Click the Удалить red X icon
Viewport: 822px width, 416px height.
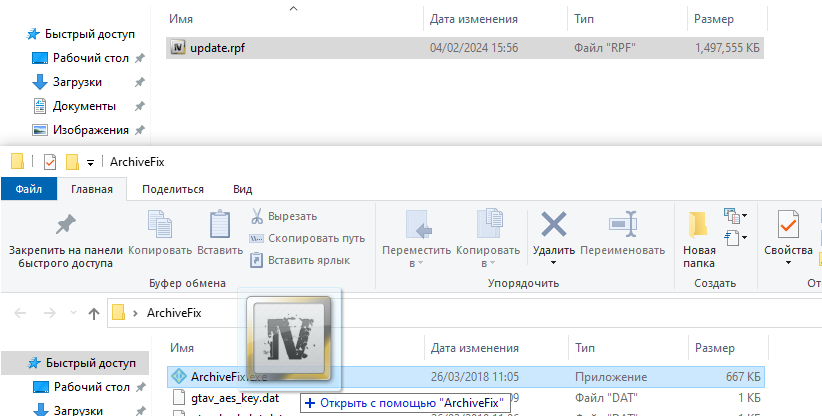coord(554,224)
